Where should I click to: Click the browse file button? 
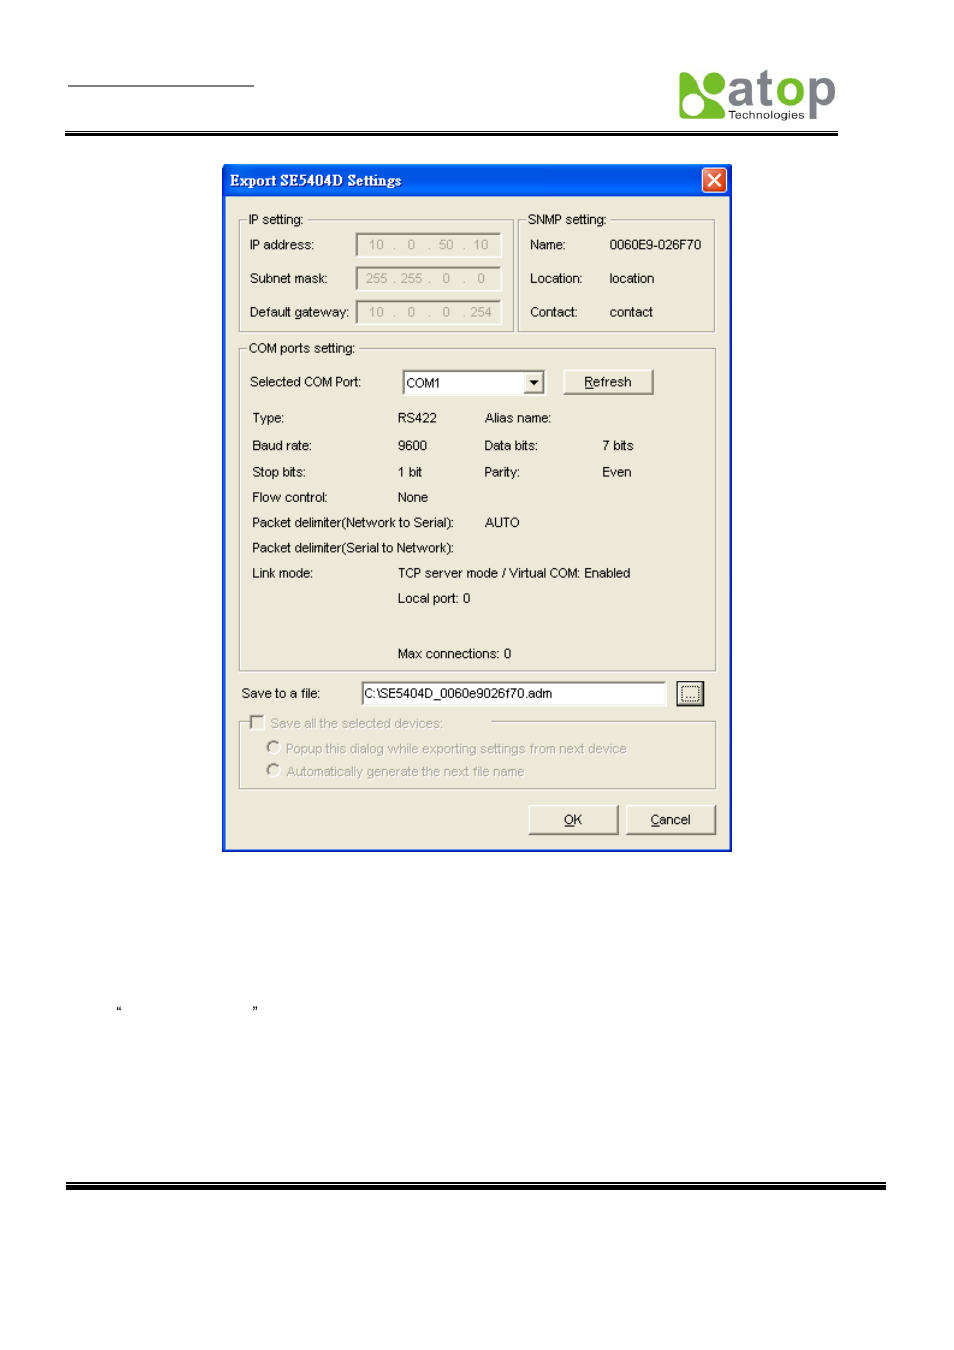690,693
